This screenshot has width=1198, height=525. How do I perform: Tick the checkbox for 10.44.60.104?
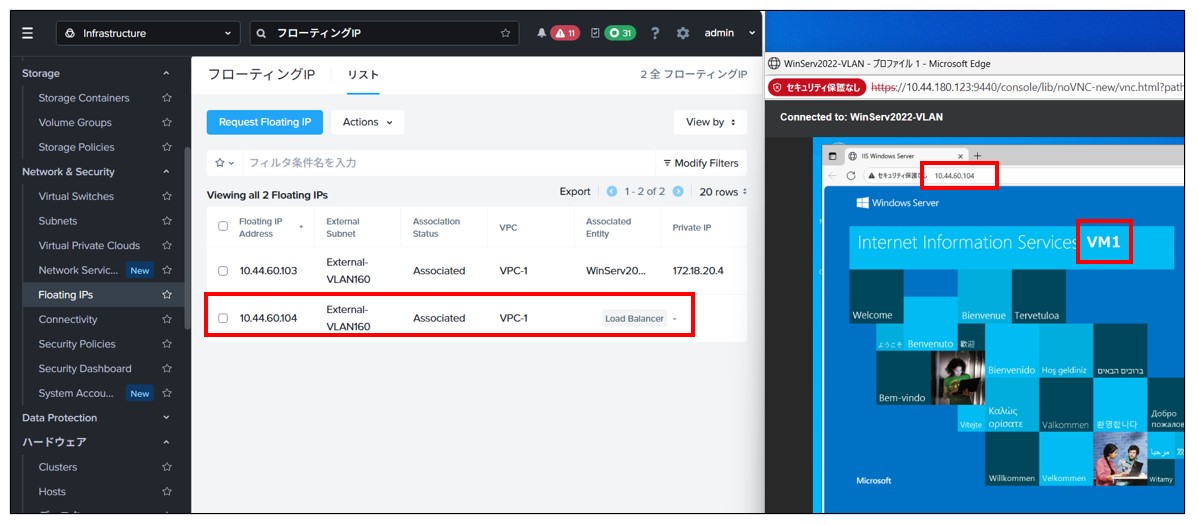[223, 318]
